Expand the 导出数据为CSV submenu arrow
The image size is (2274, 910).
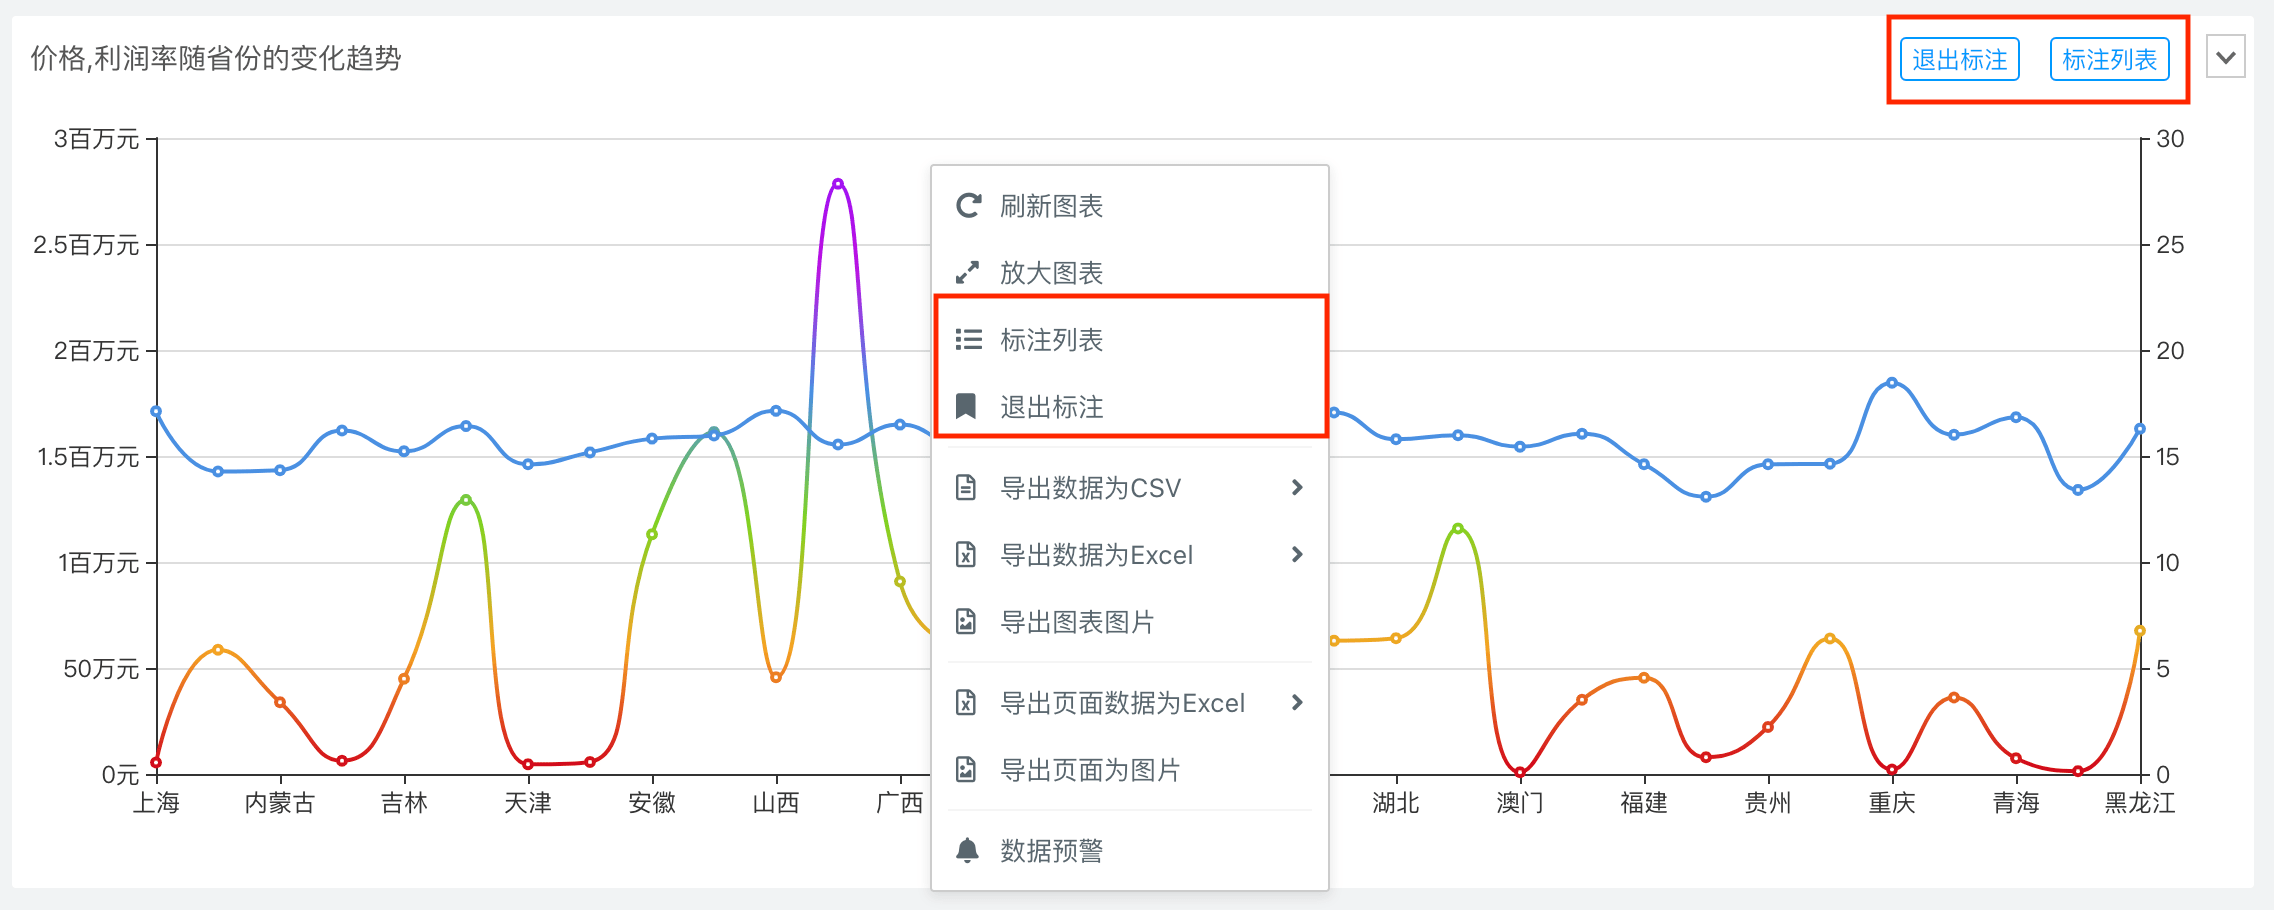click(1297, 488)
